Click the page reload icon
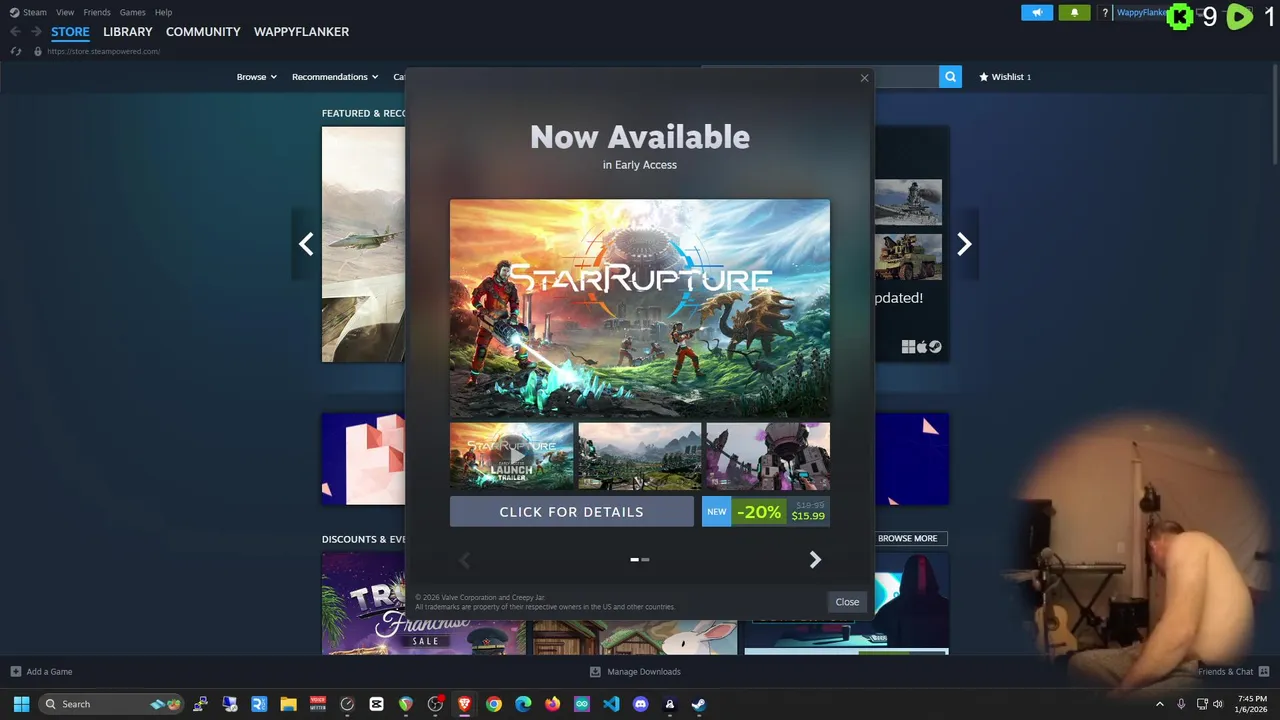The image size is (1280, 720). coord(16,51)
